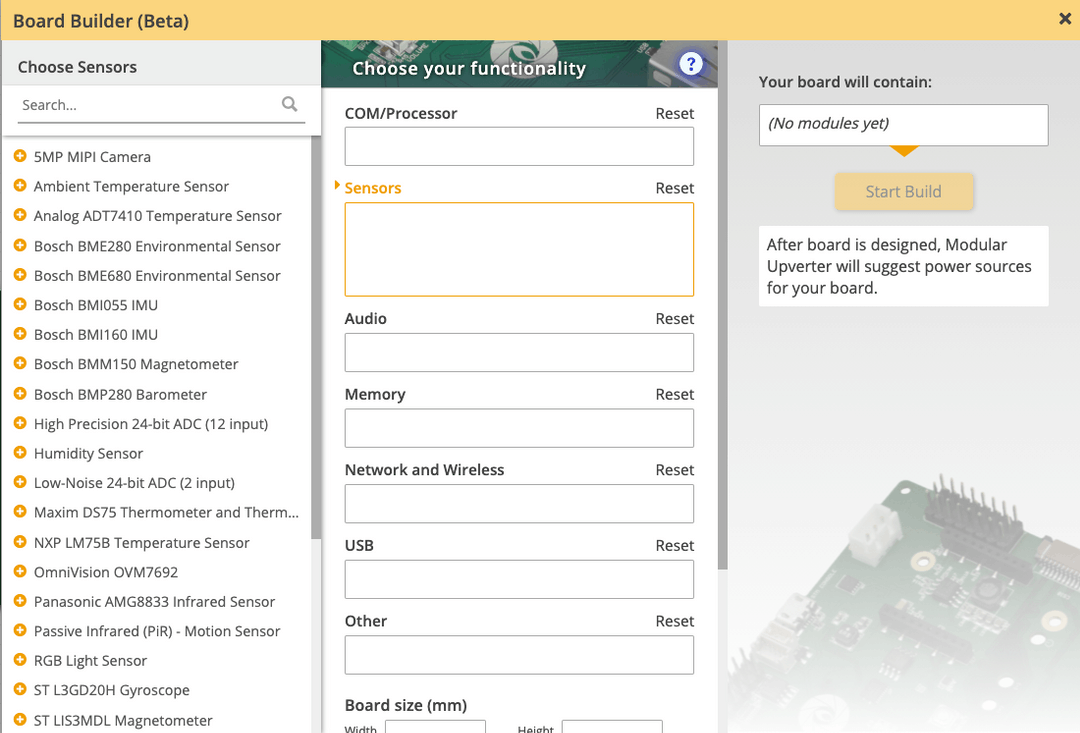Add ST L3GD20H Gyroscope with its plus icon
The image size is (1080, 733).
[x=20, y=690]
